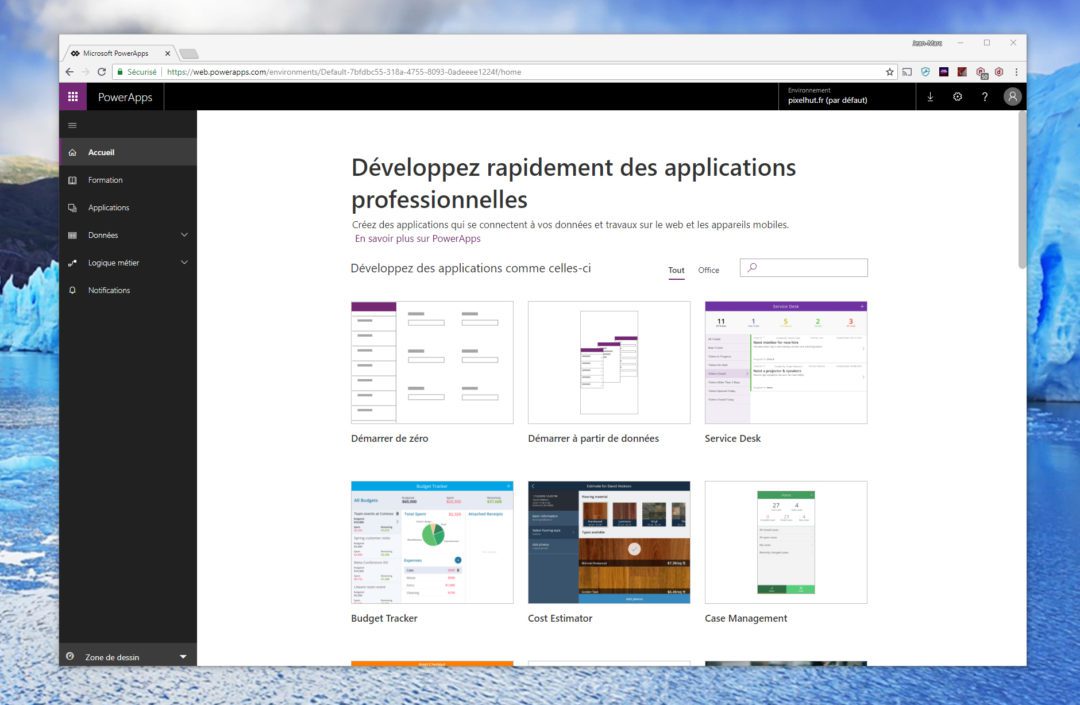This screenshot has width=1080, height=705.
Task: Open the PowerApps settings gear
Action: click(x=957, y=96)
